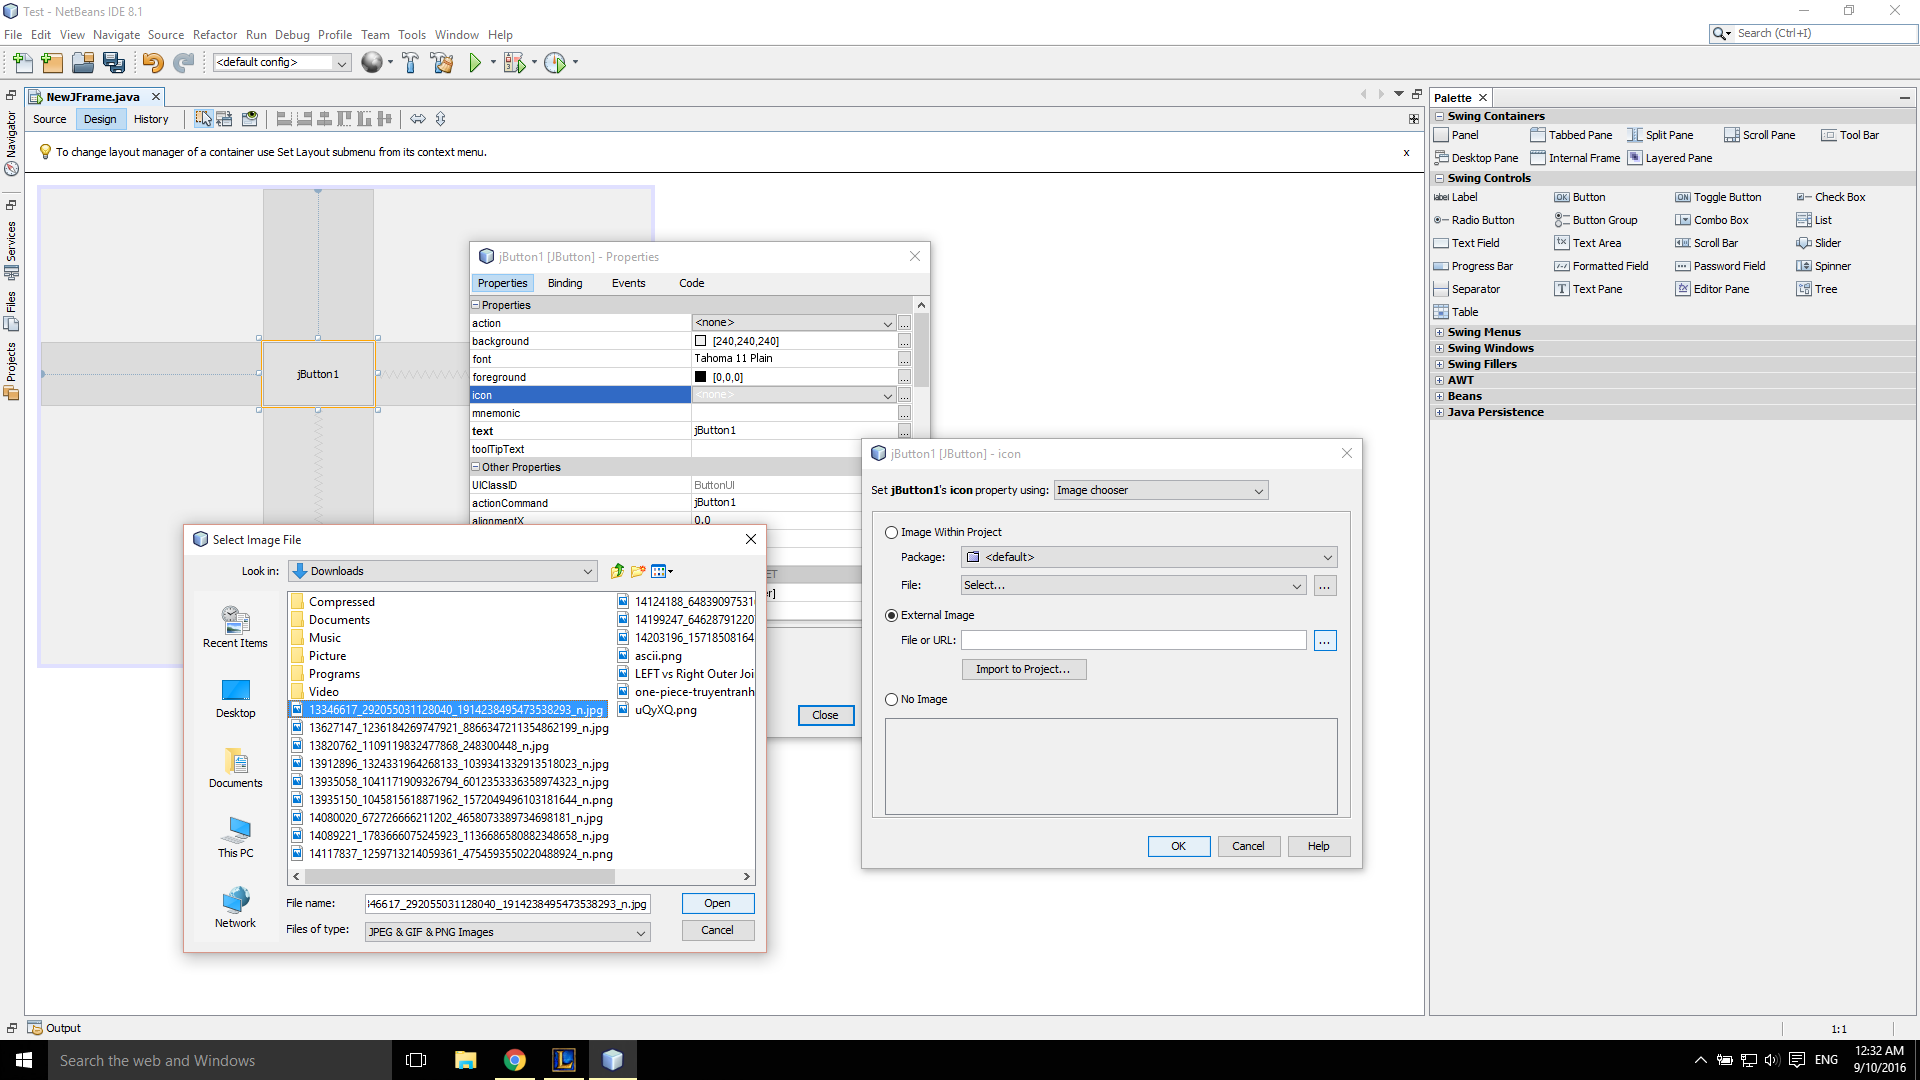Click the New Project toolbar icon
Image resolution: width=1920 pixels, height=1080 pixels.
pyautogui.click(x=52, y=63)
